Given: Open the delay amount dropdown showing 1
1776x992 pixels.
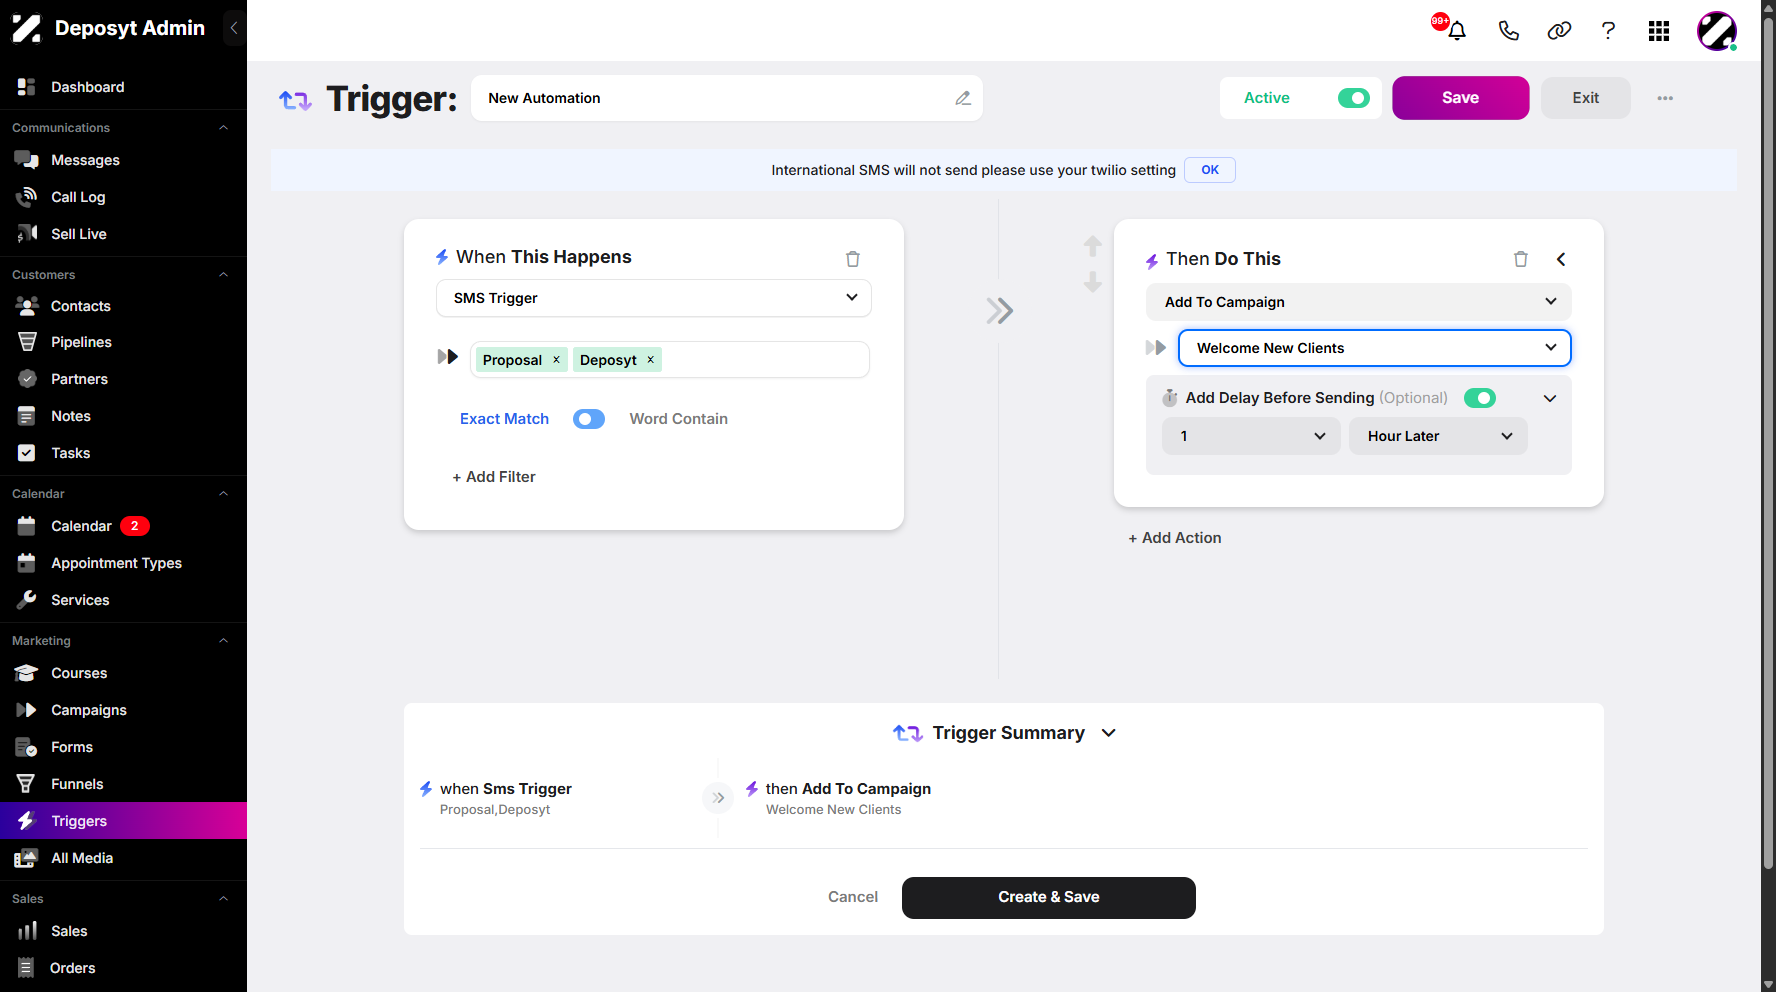Looking at the screenshot, I should pos(1251,436).
